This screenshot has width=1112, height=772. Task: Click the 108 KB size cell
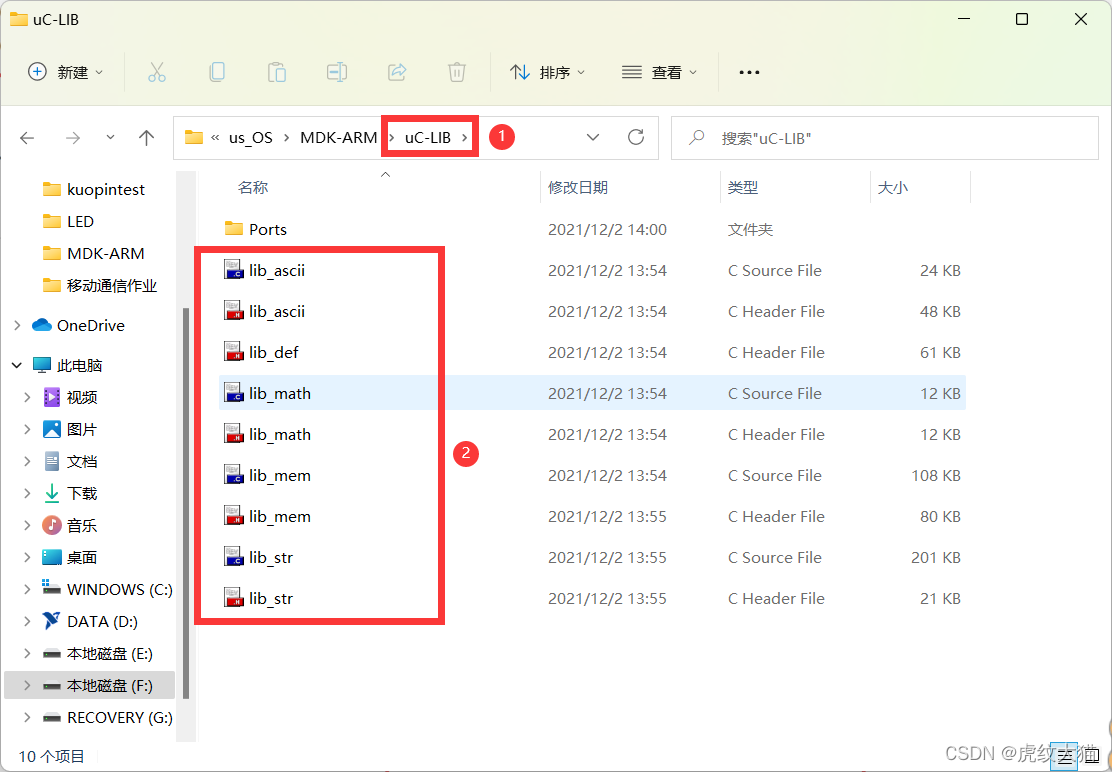pos(935,475)
